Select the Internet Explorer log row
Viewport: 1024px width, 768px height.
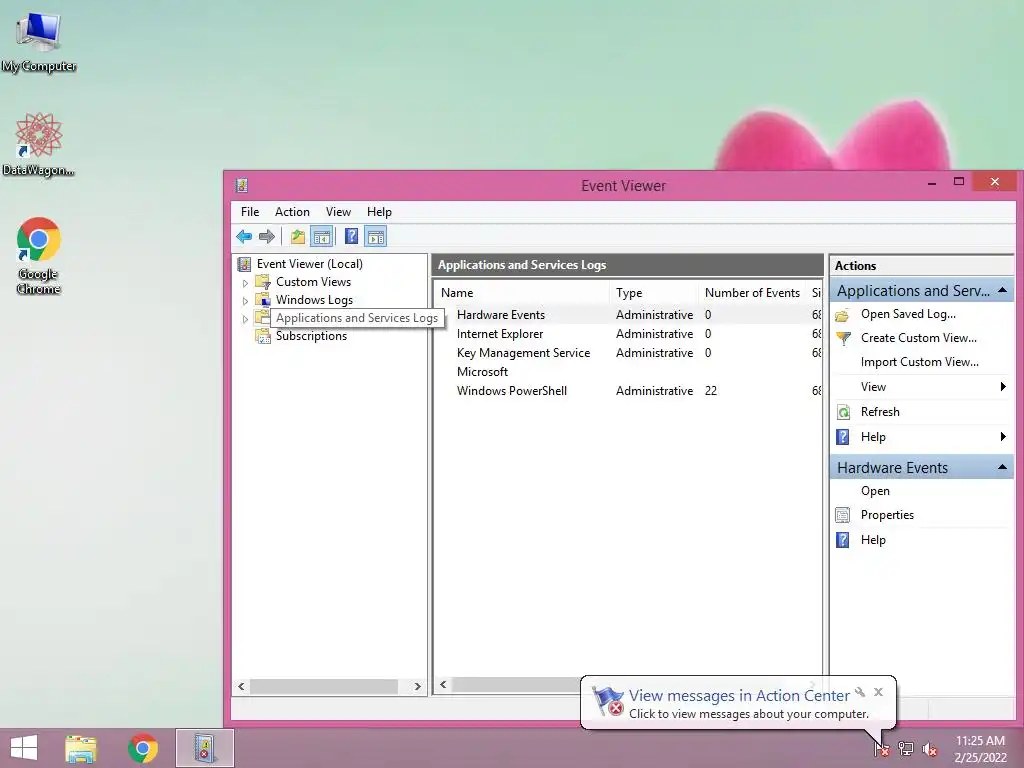click(x=627, y=334)
